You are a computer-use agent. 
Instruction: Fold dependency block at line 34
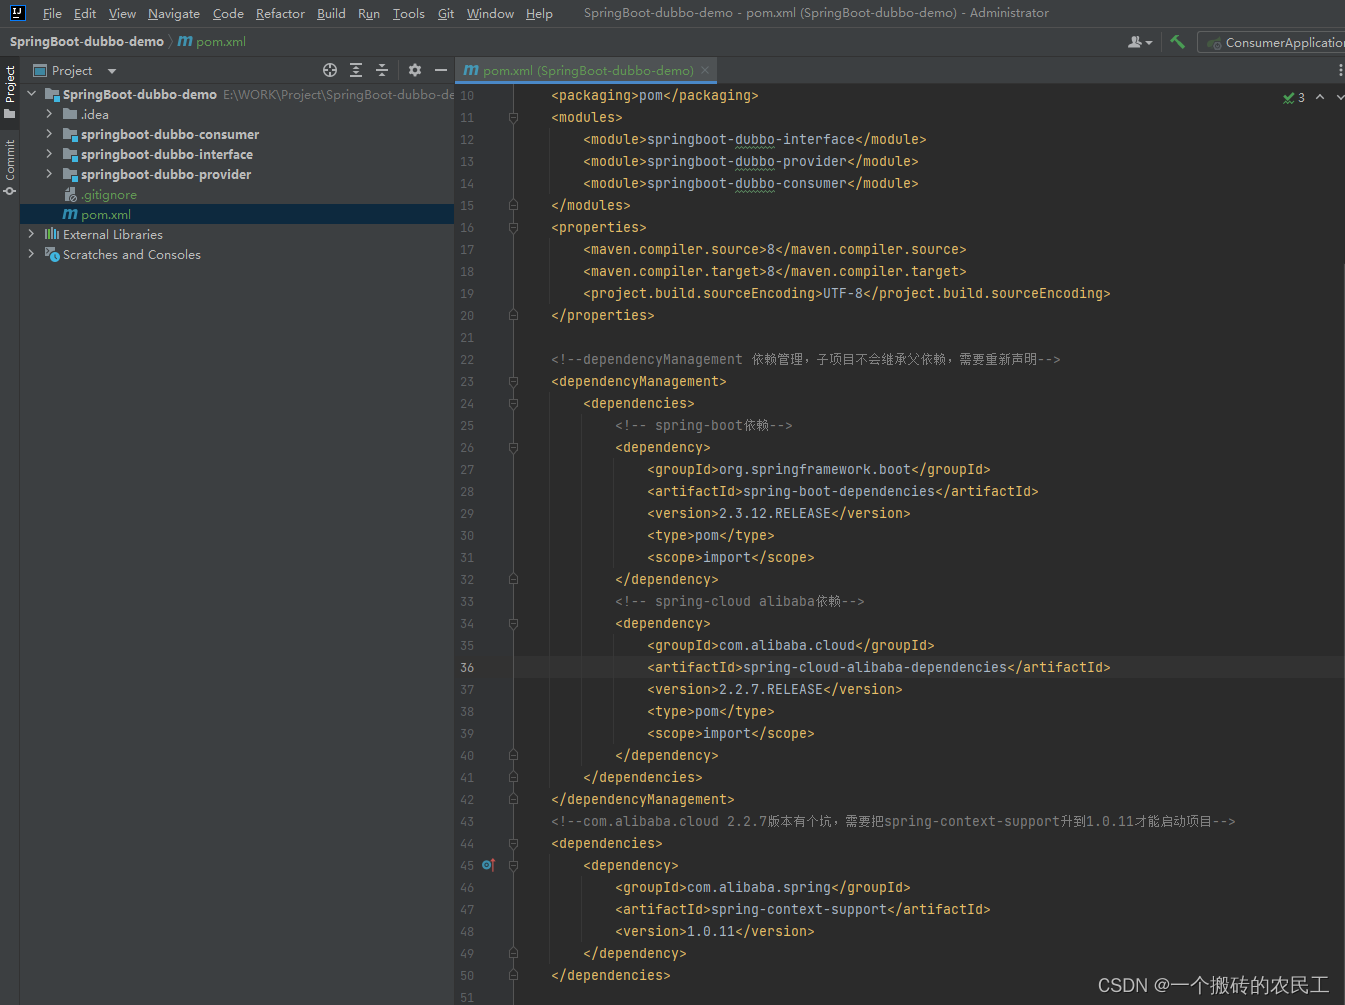click(x=513, y=623)
